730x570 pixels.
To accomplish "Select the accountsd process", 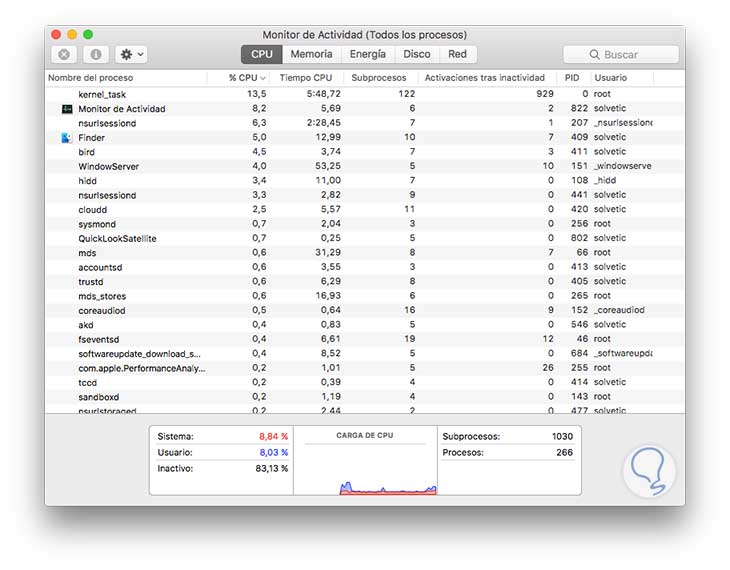I will click(365, 267).
